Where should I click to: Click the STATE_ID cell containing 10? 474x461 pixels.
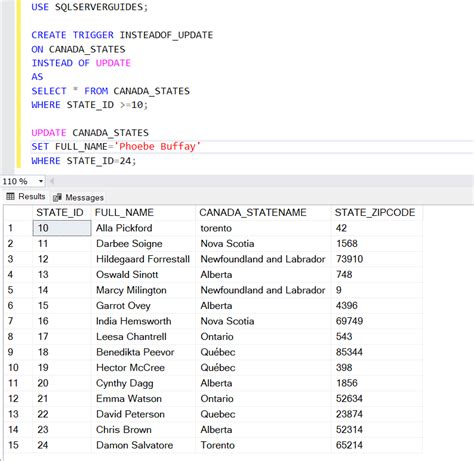tap(62, 228)
